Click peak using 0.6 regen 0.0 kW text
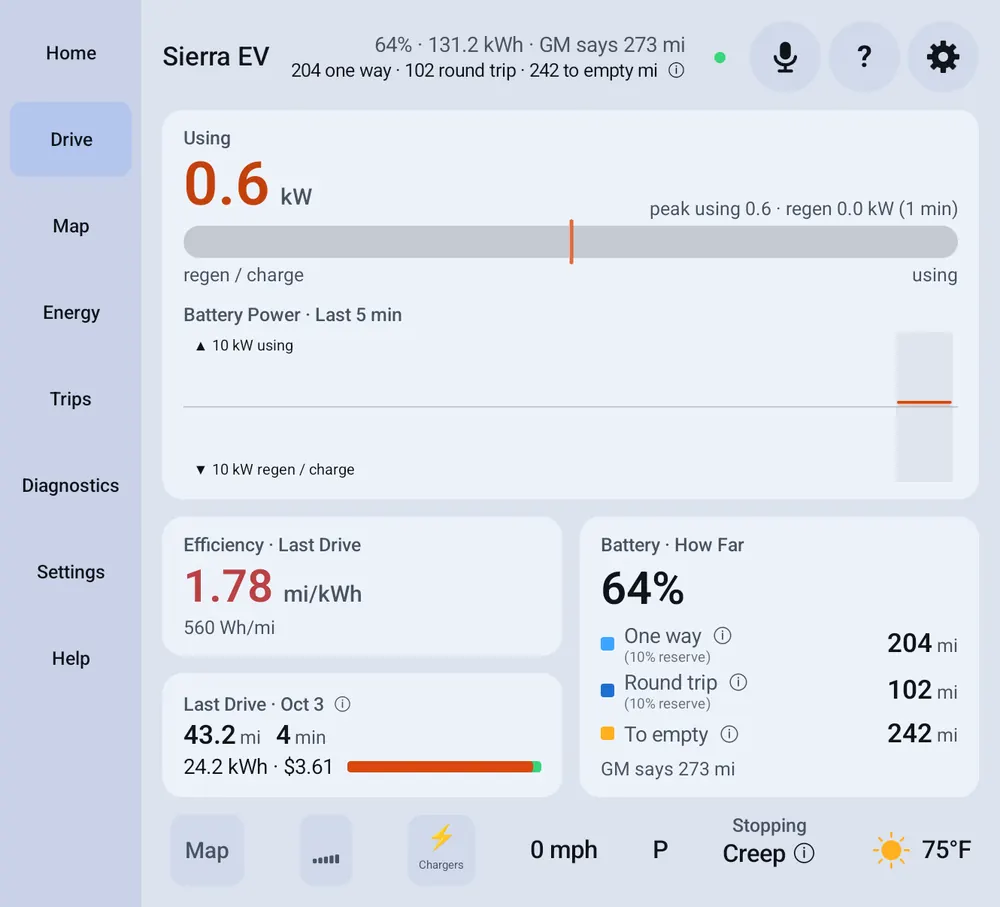The image size is (1000, 907). [804, 209]
